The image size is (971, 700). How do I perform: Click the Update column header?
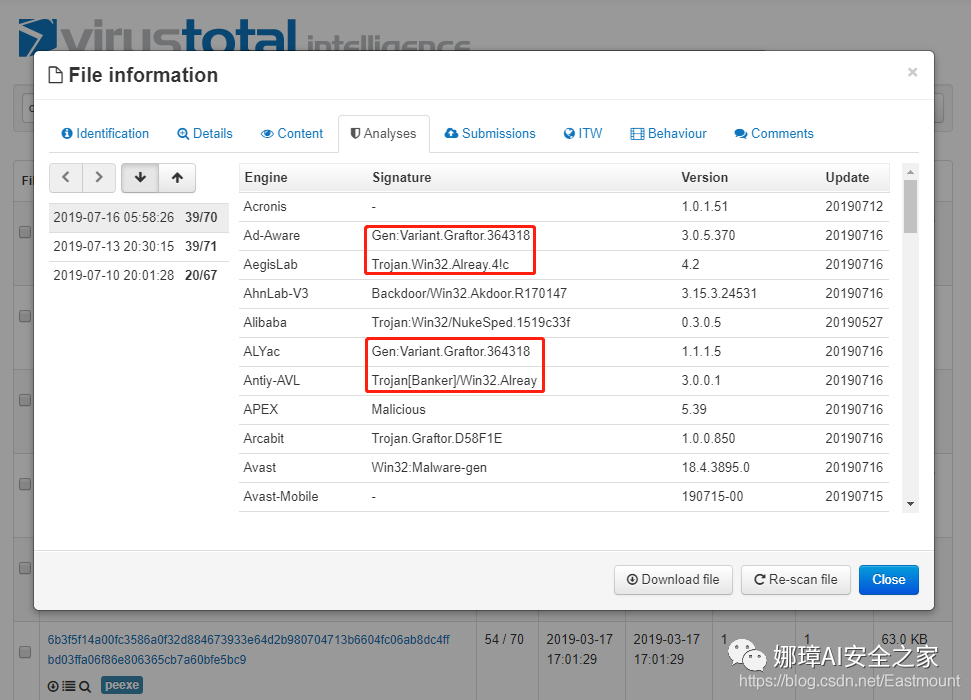(x=847, y=178)
